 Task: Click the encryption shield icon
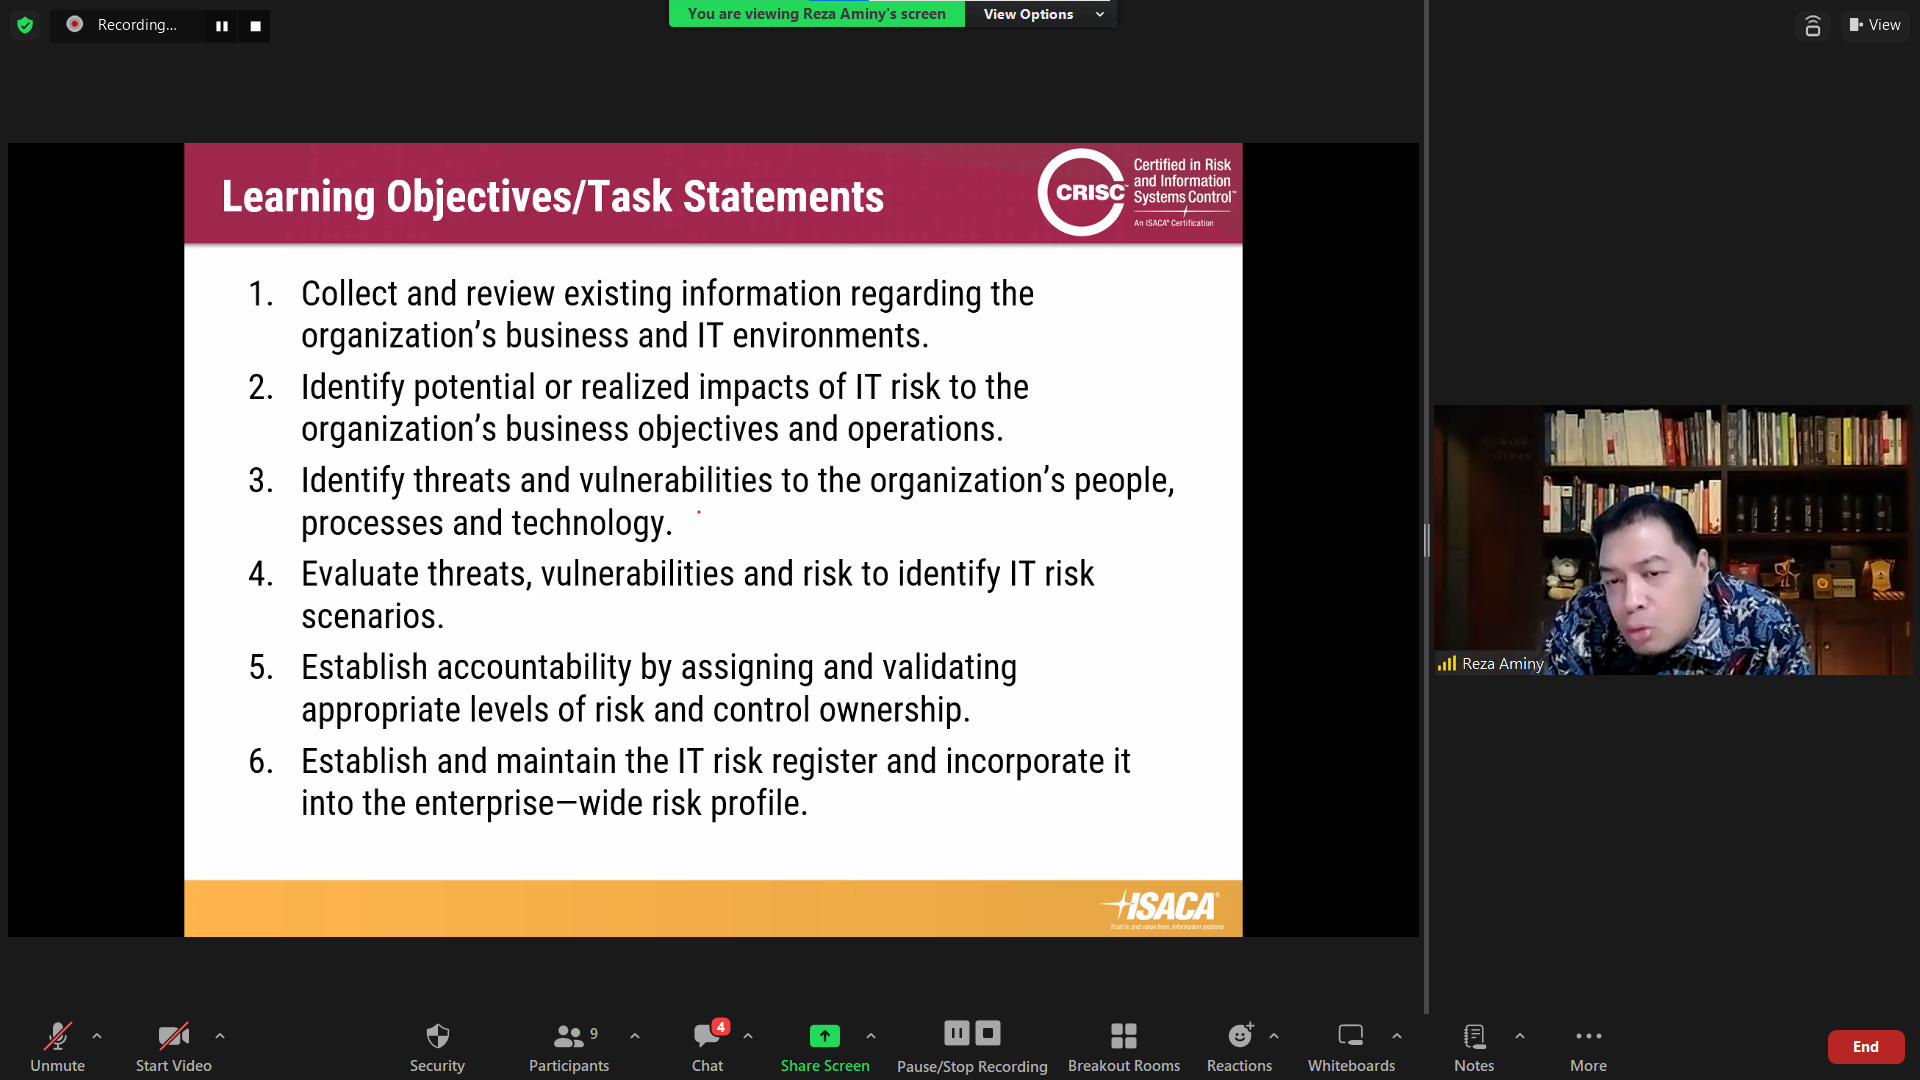25,25
